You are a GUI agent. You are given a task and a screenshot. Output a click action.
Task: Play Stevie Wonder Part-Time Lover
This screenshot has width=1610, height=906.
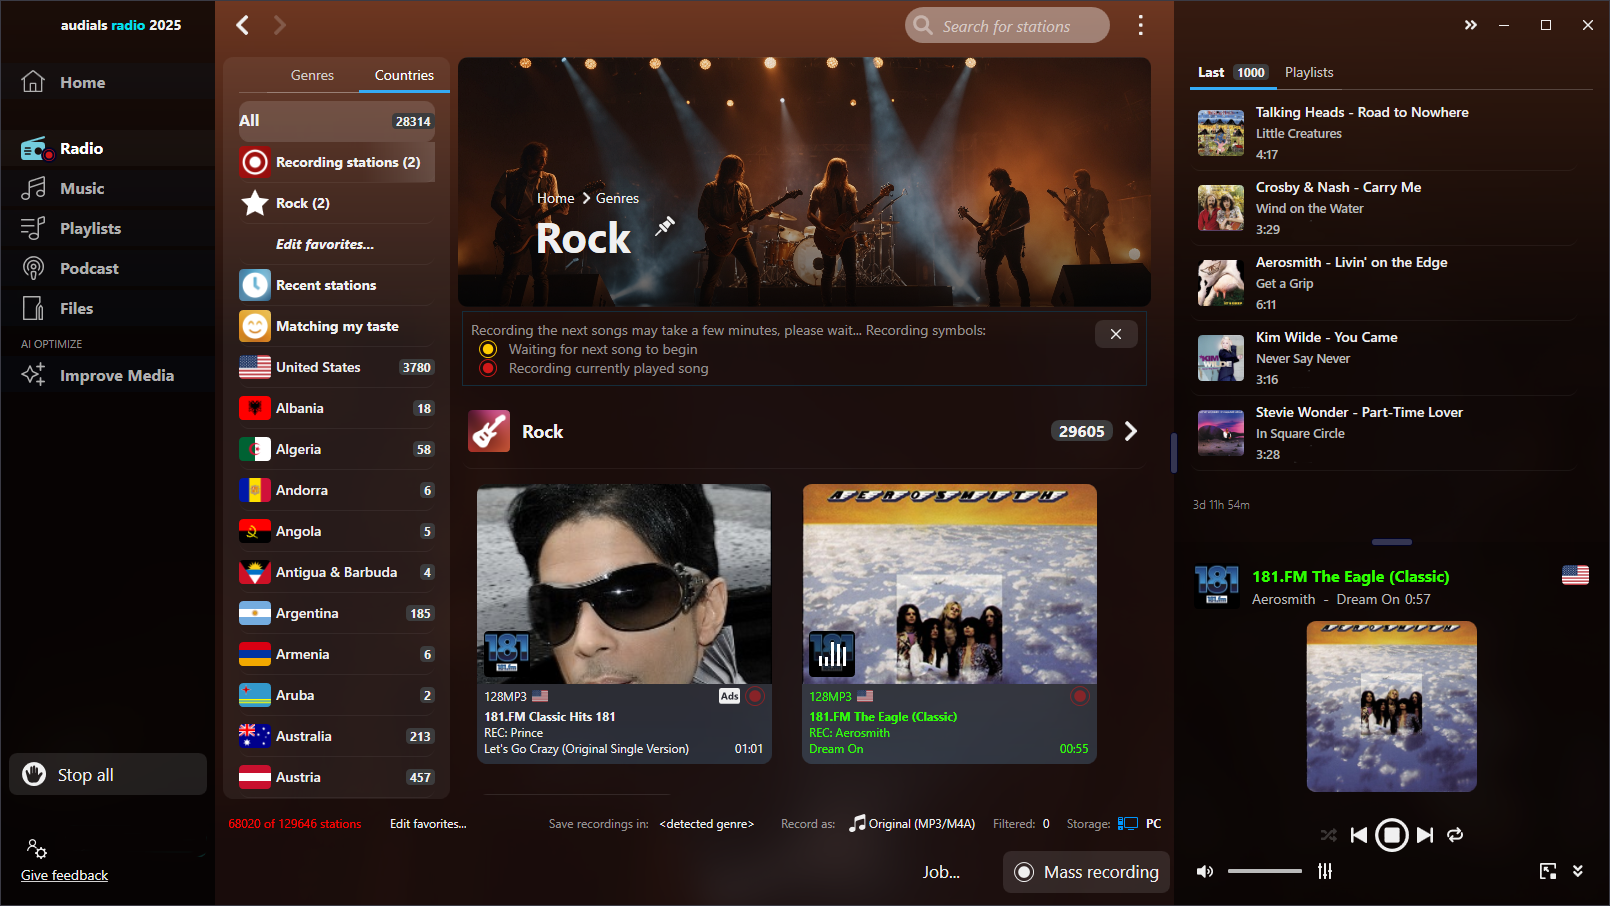[x=1381, y=433]
